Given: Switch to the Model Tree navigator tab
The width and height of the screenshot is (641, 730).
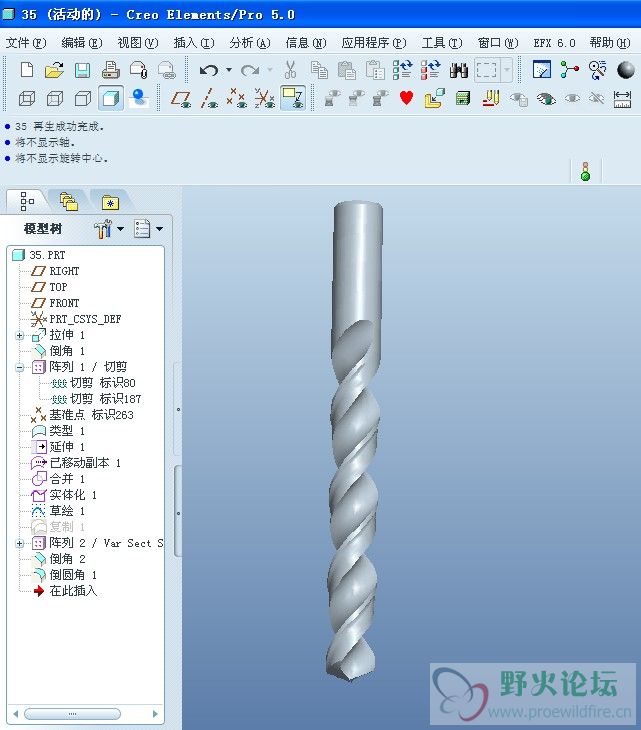Looking at the screenshot, I should point(27,201).
